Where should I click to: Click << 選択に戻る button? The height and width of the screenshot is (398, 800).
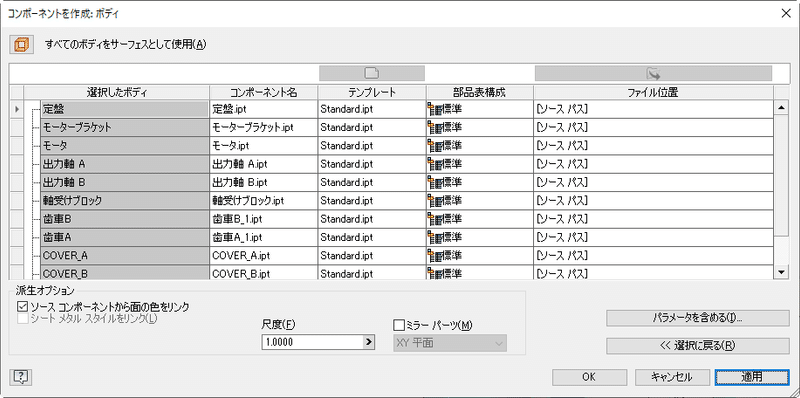pyautogui.click(x=697, y=345)
